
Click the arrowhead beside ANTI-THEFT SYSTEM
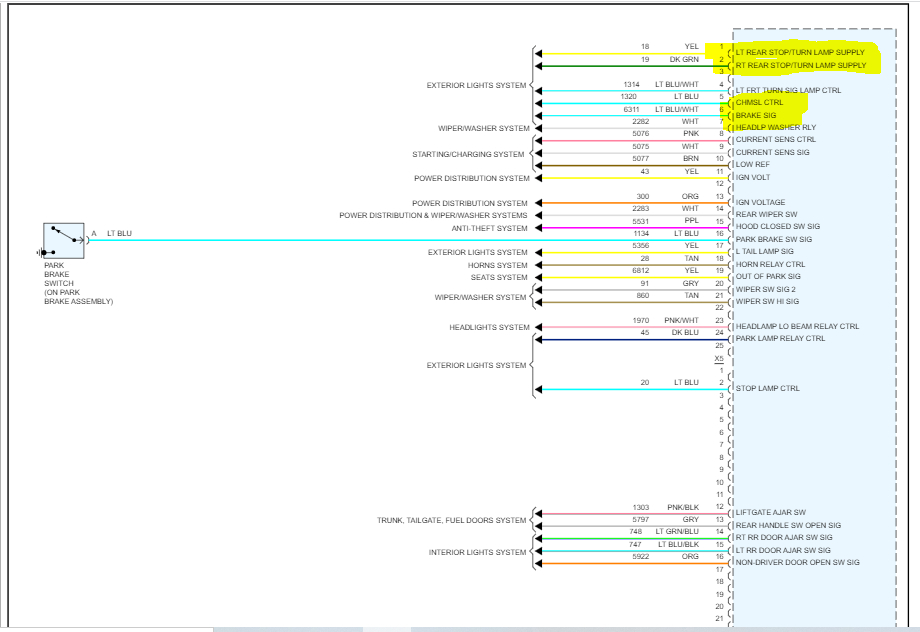point(538,228)
